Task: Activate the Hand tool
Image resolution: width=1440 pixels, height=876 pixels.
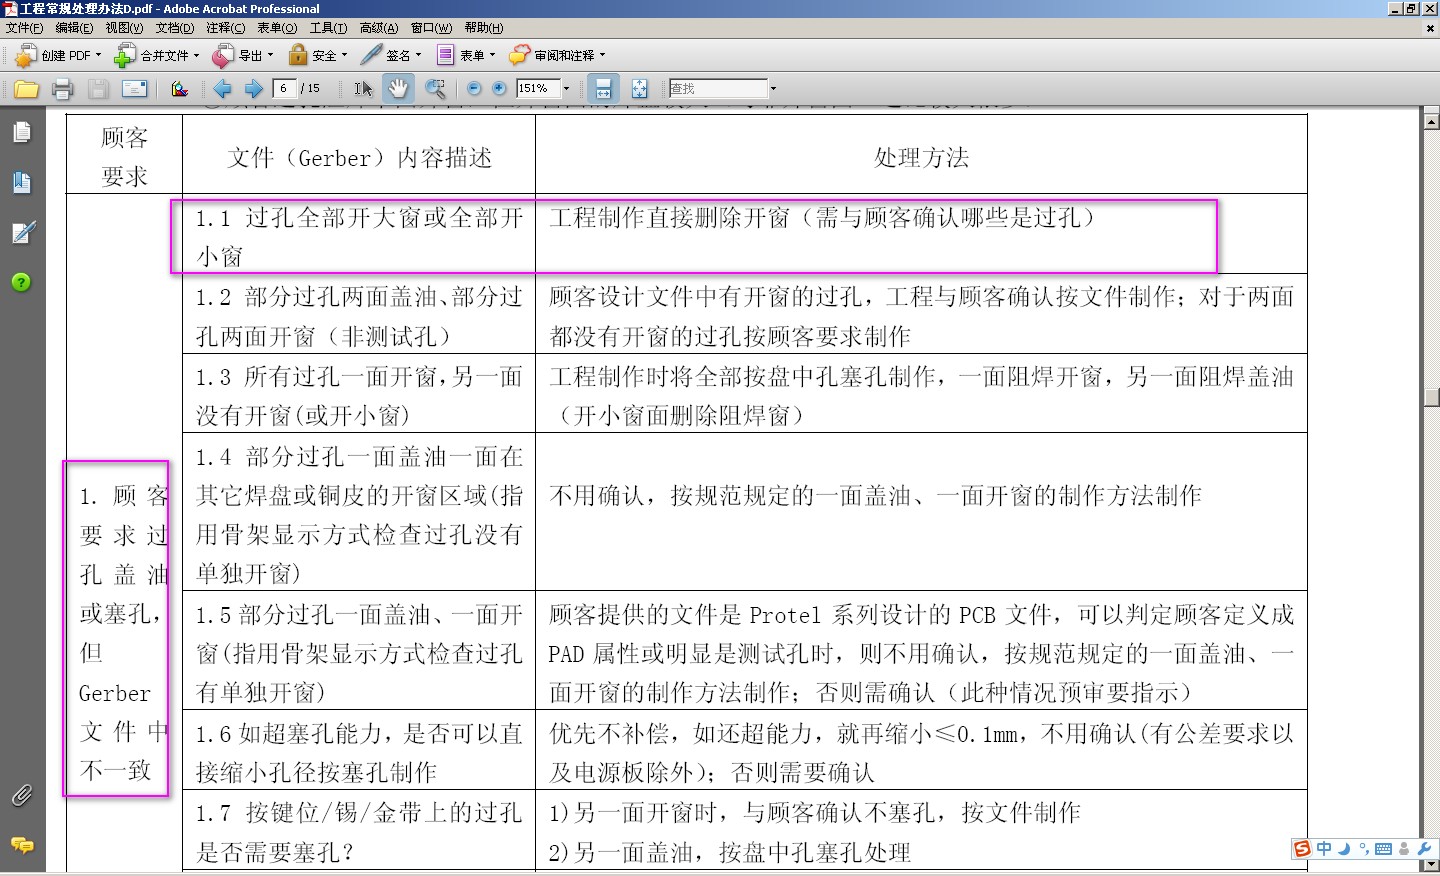Action: [x=398, y=89]
